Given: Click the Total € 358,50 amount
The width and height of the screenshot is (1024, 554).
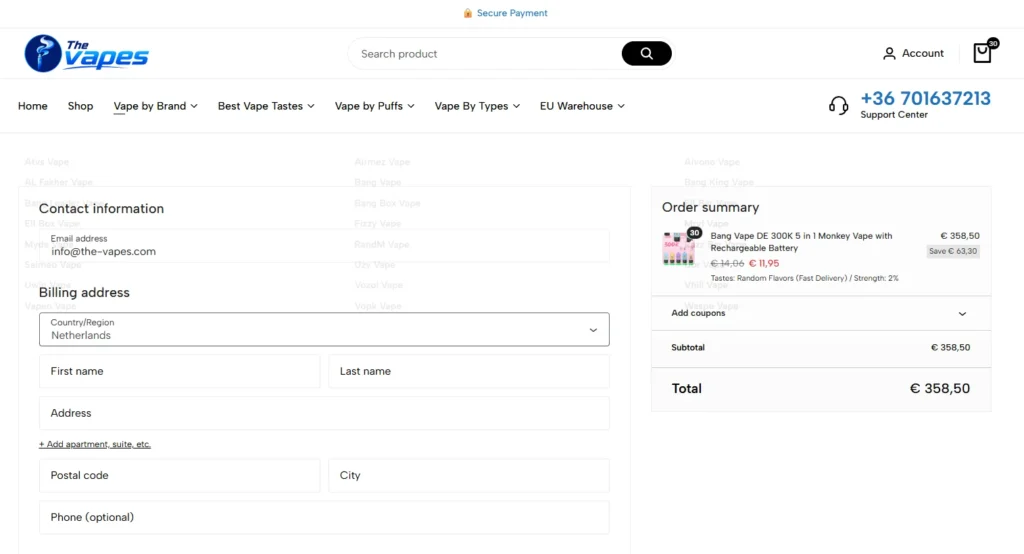Looking at the screenshot, I should click(940, 389).
